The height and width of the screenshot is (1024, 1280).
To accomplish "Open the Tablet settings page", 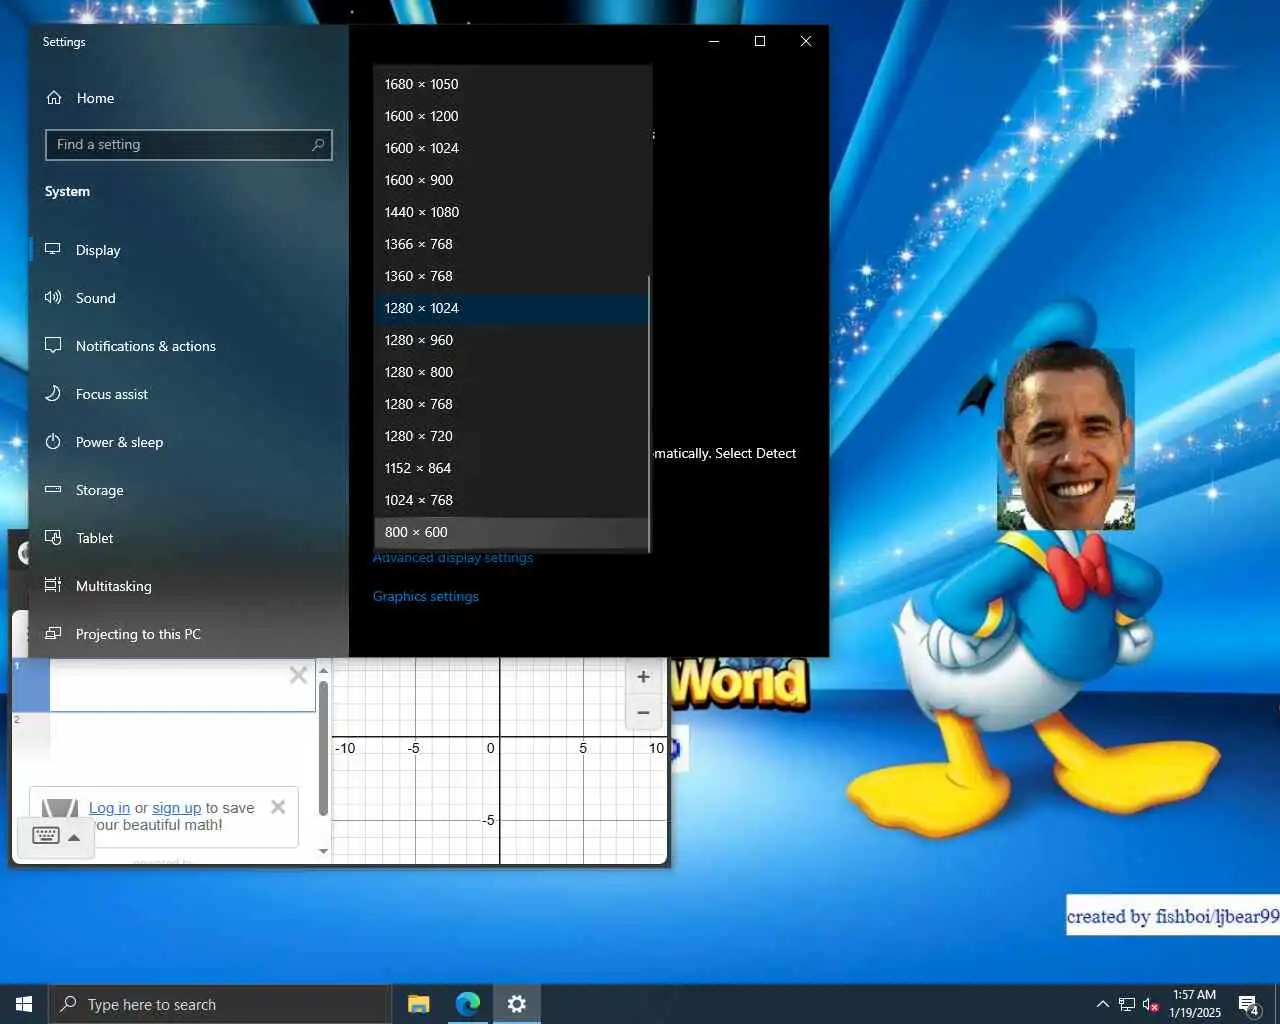I will (x=188, y=538).
